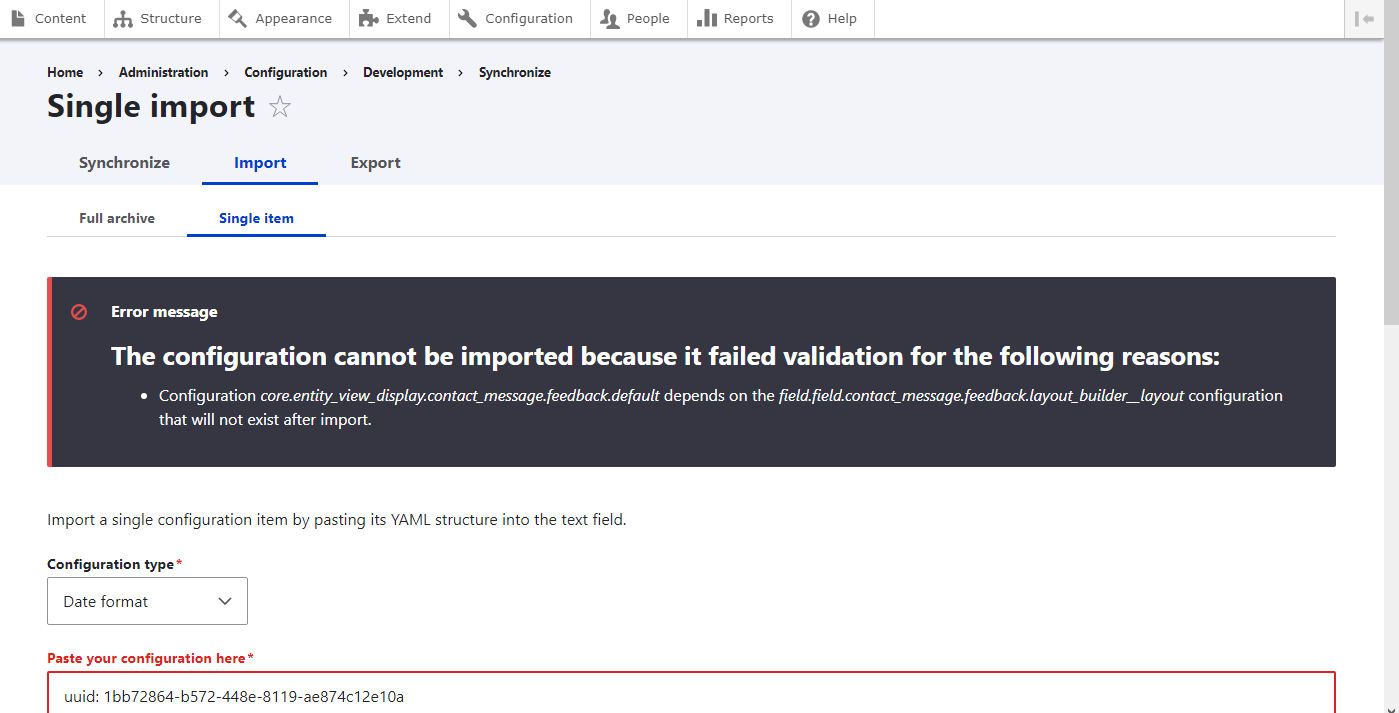
Task: Click the Appearance paintbrush icon
Action: pos(237,19)
